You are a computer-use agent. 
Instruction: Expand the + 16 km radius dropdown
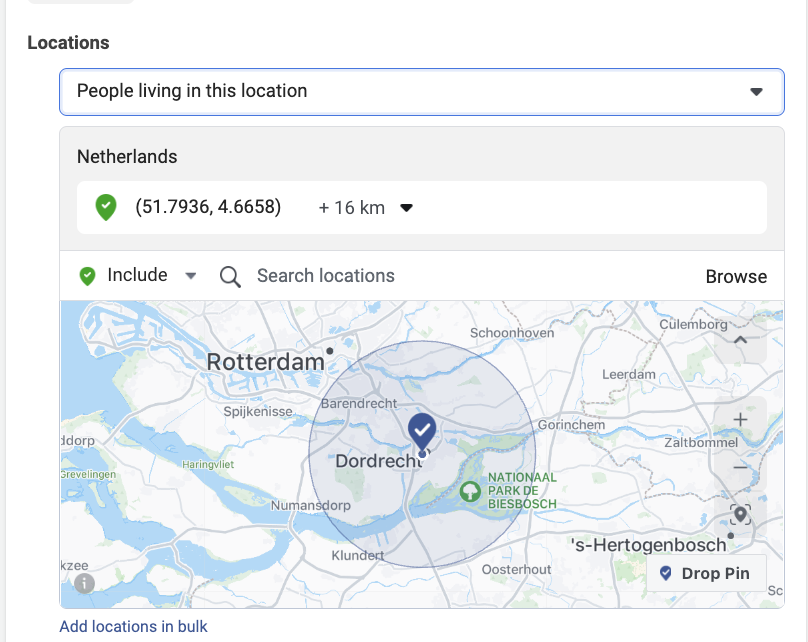pyautogui.click(x=406, y=208)
